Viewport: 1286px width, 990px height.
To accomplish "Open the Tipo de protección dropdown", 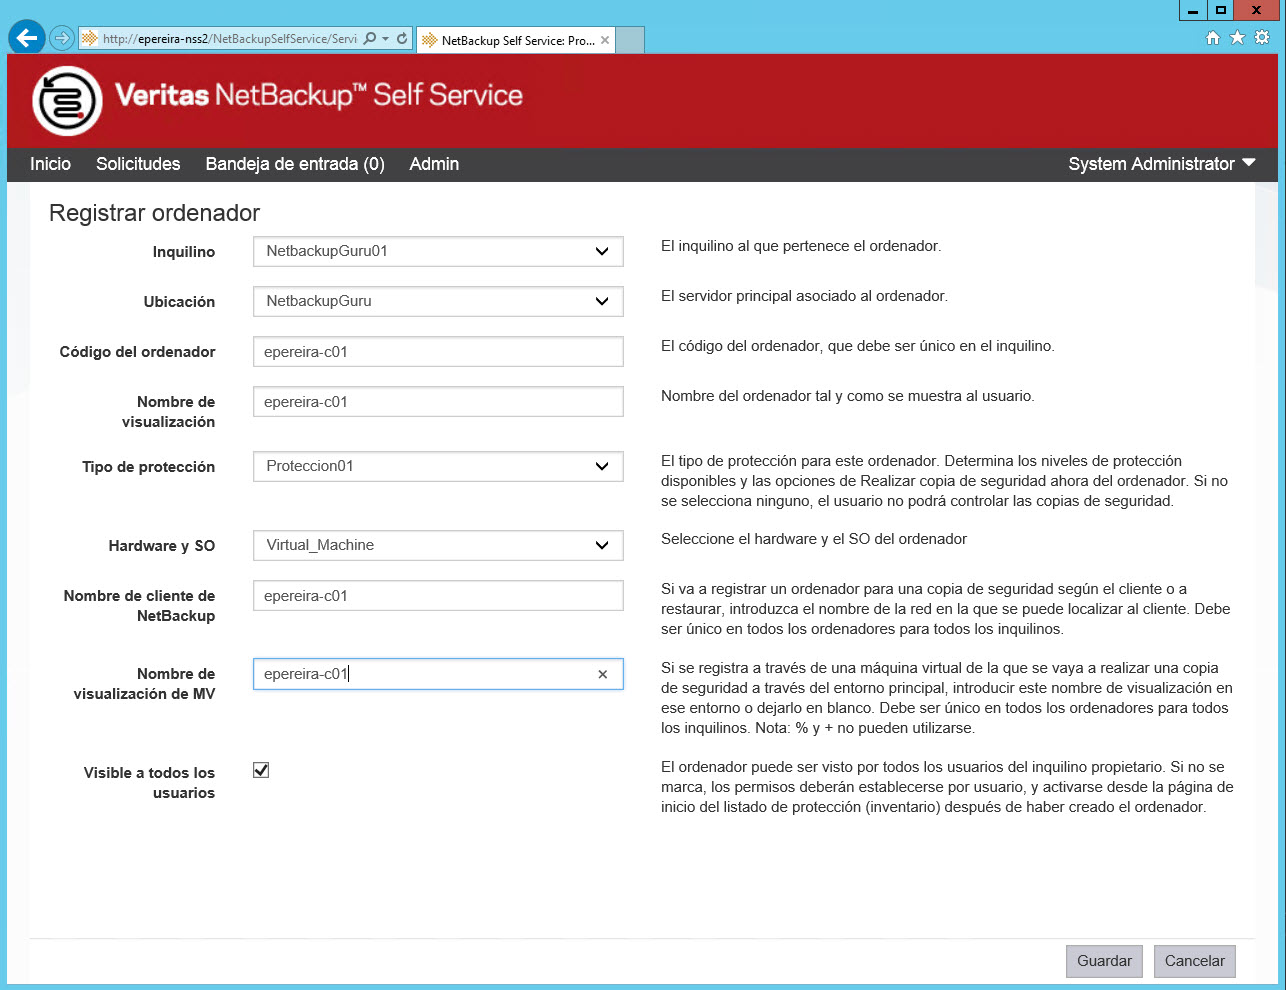I will tap(438, 466).
